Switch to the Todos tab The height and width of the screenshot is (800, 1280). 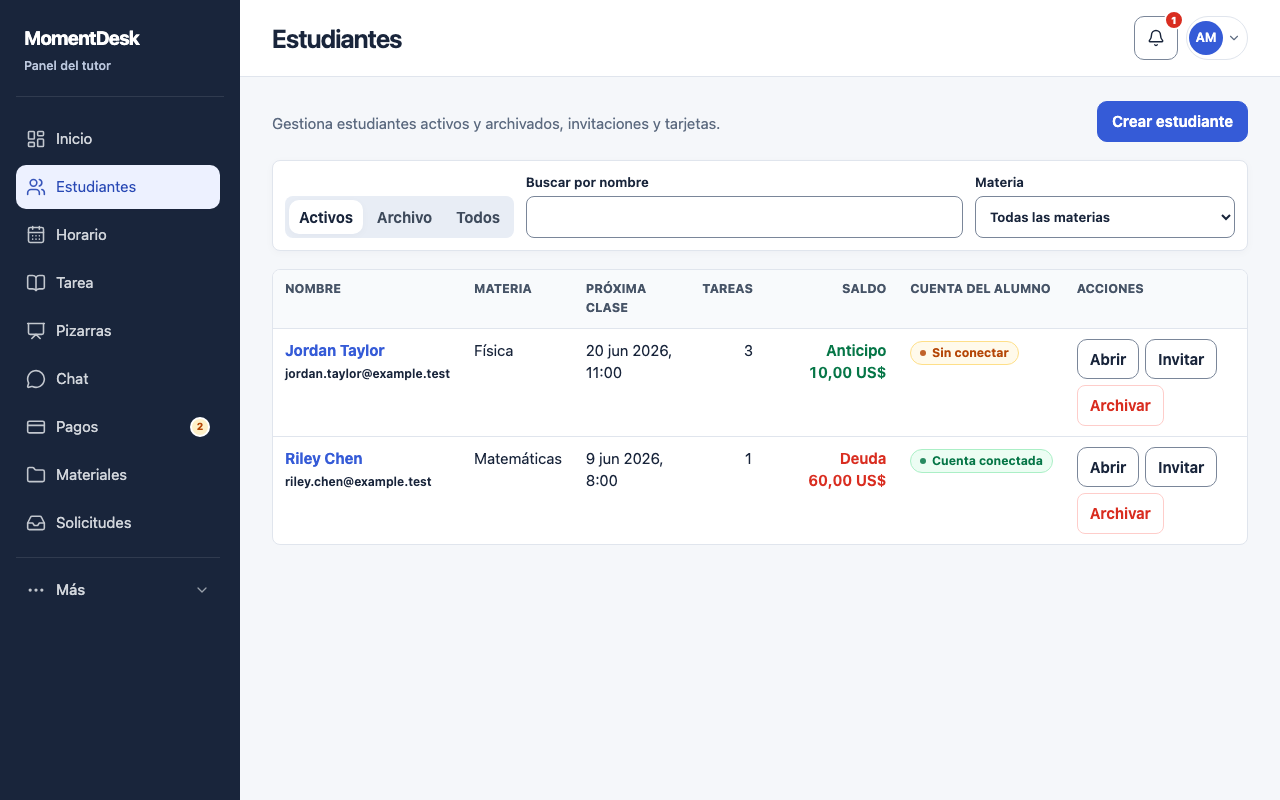pos(478,217)
